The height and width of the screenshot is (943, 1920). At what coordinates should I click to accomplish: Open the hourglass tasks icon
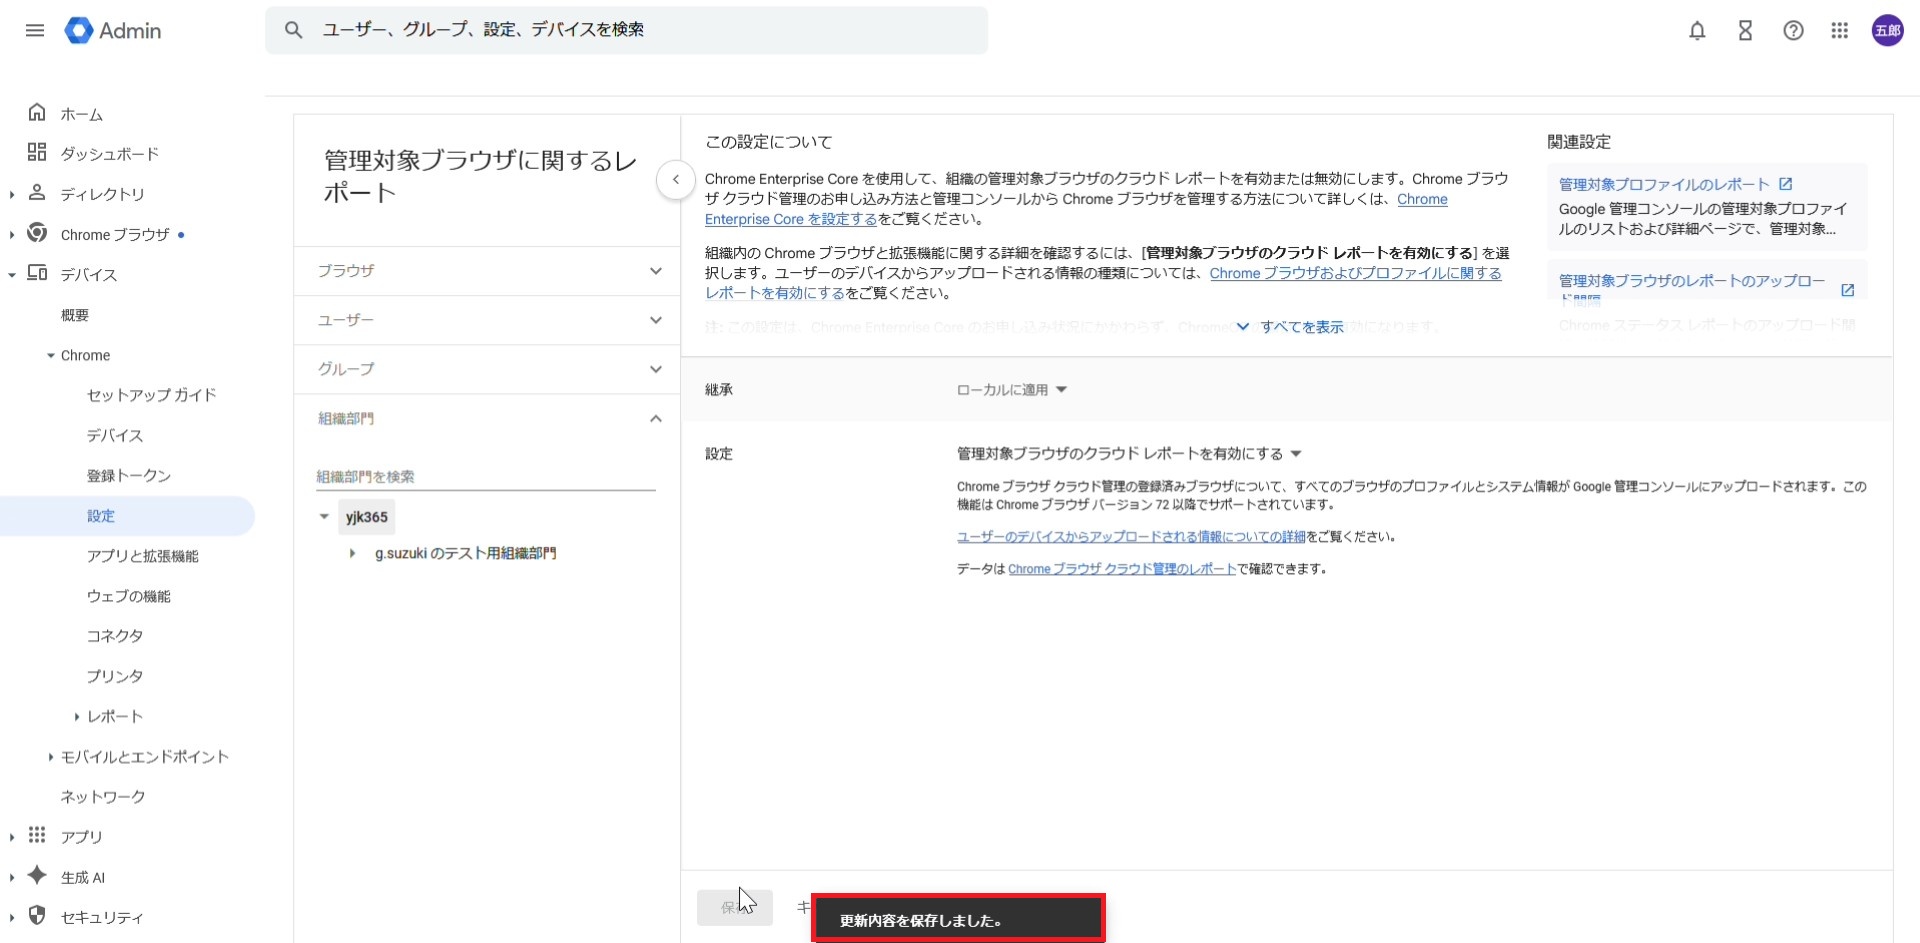1745,31
